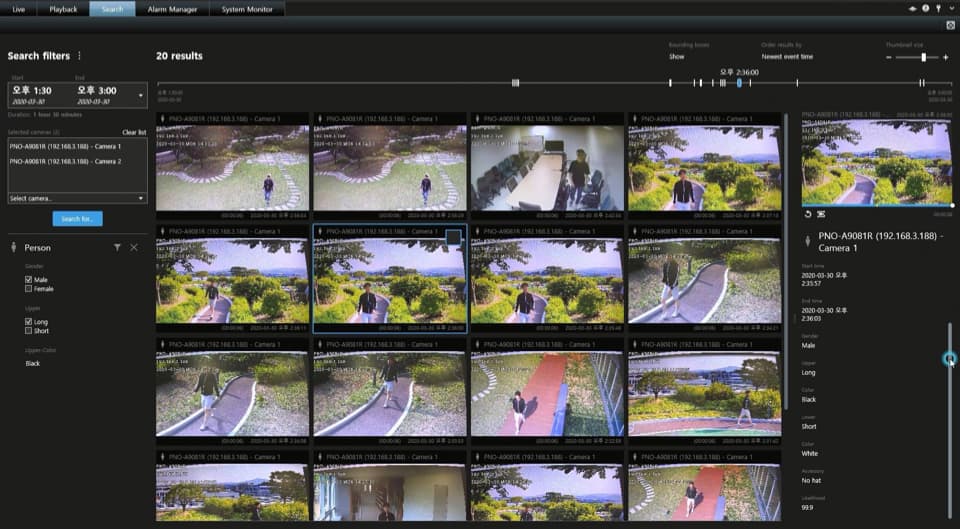This screenshot has height=529, width=960.
Task: Select the checkbox on the highlighted thumbnail
Action: coord(453,237)
